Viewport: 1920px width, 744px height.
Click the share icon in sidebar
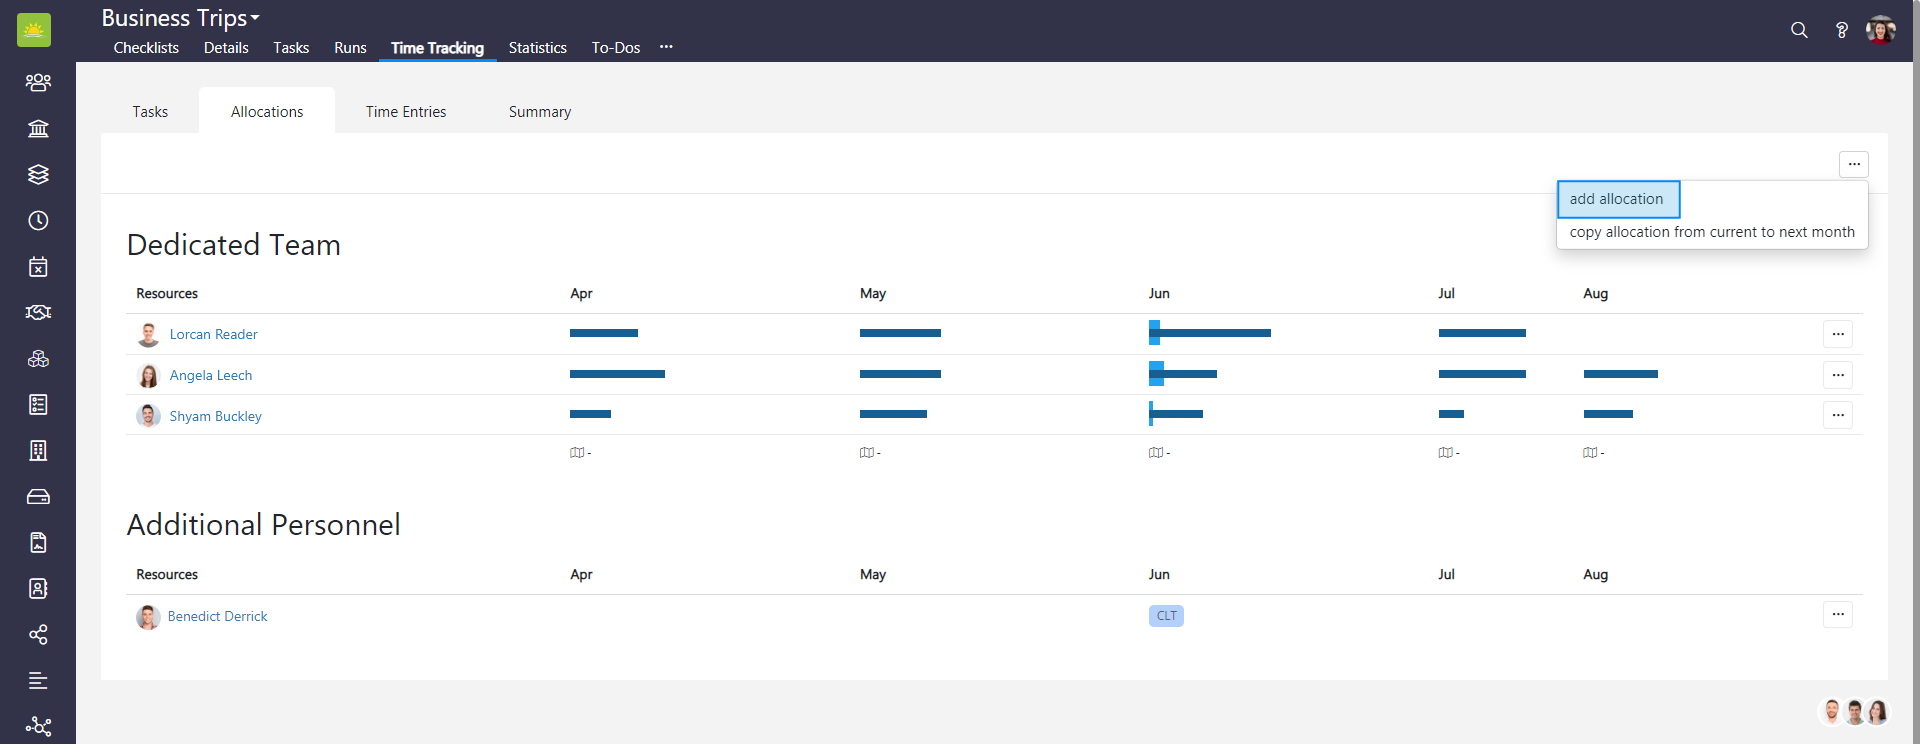[38, 634]
